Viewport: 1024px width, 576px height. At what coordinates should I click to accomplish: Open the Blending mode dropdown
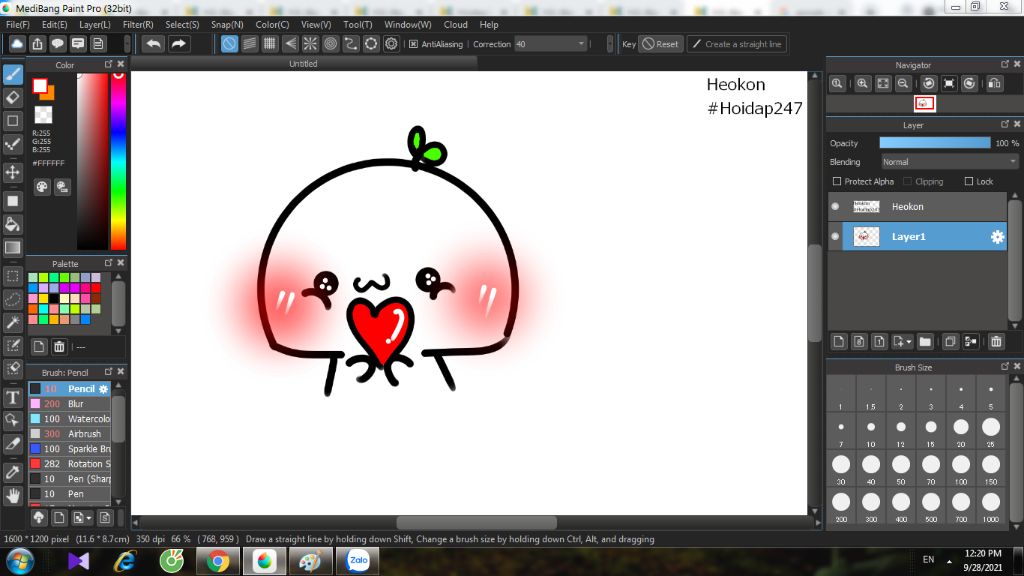click(x=949, y=162)
